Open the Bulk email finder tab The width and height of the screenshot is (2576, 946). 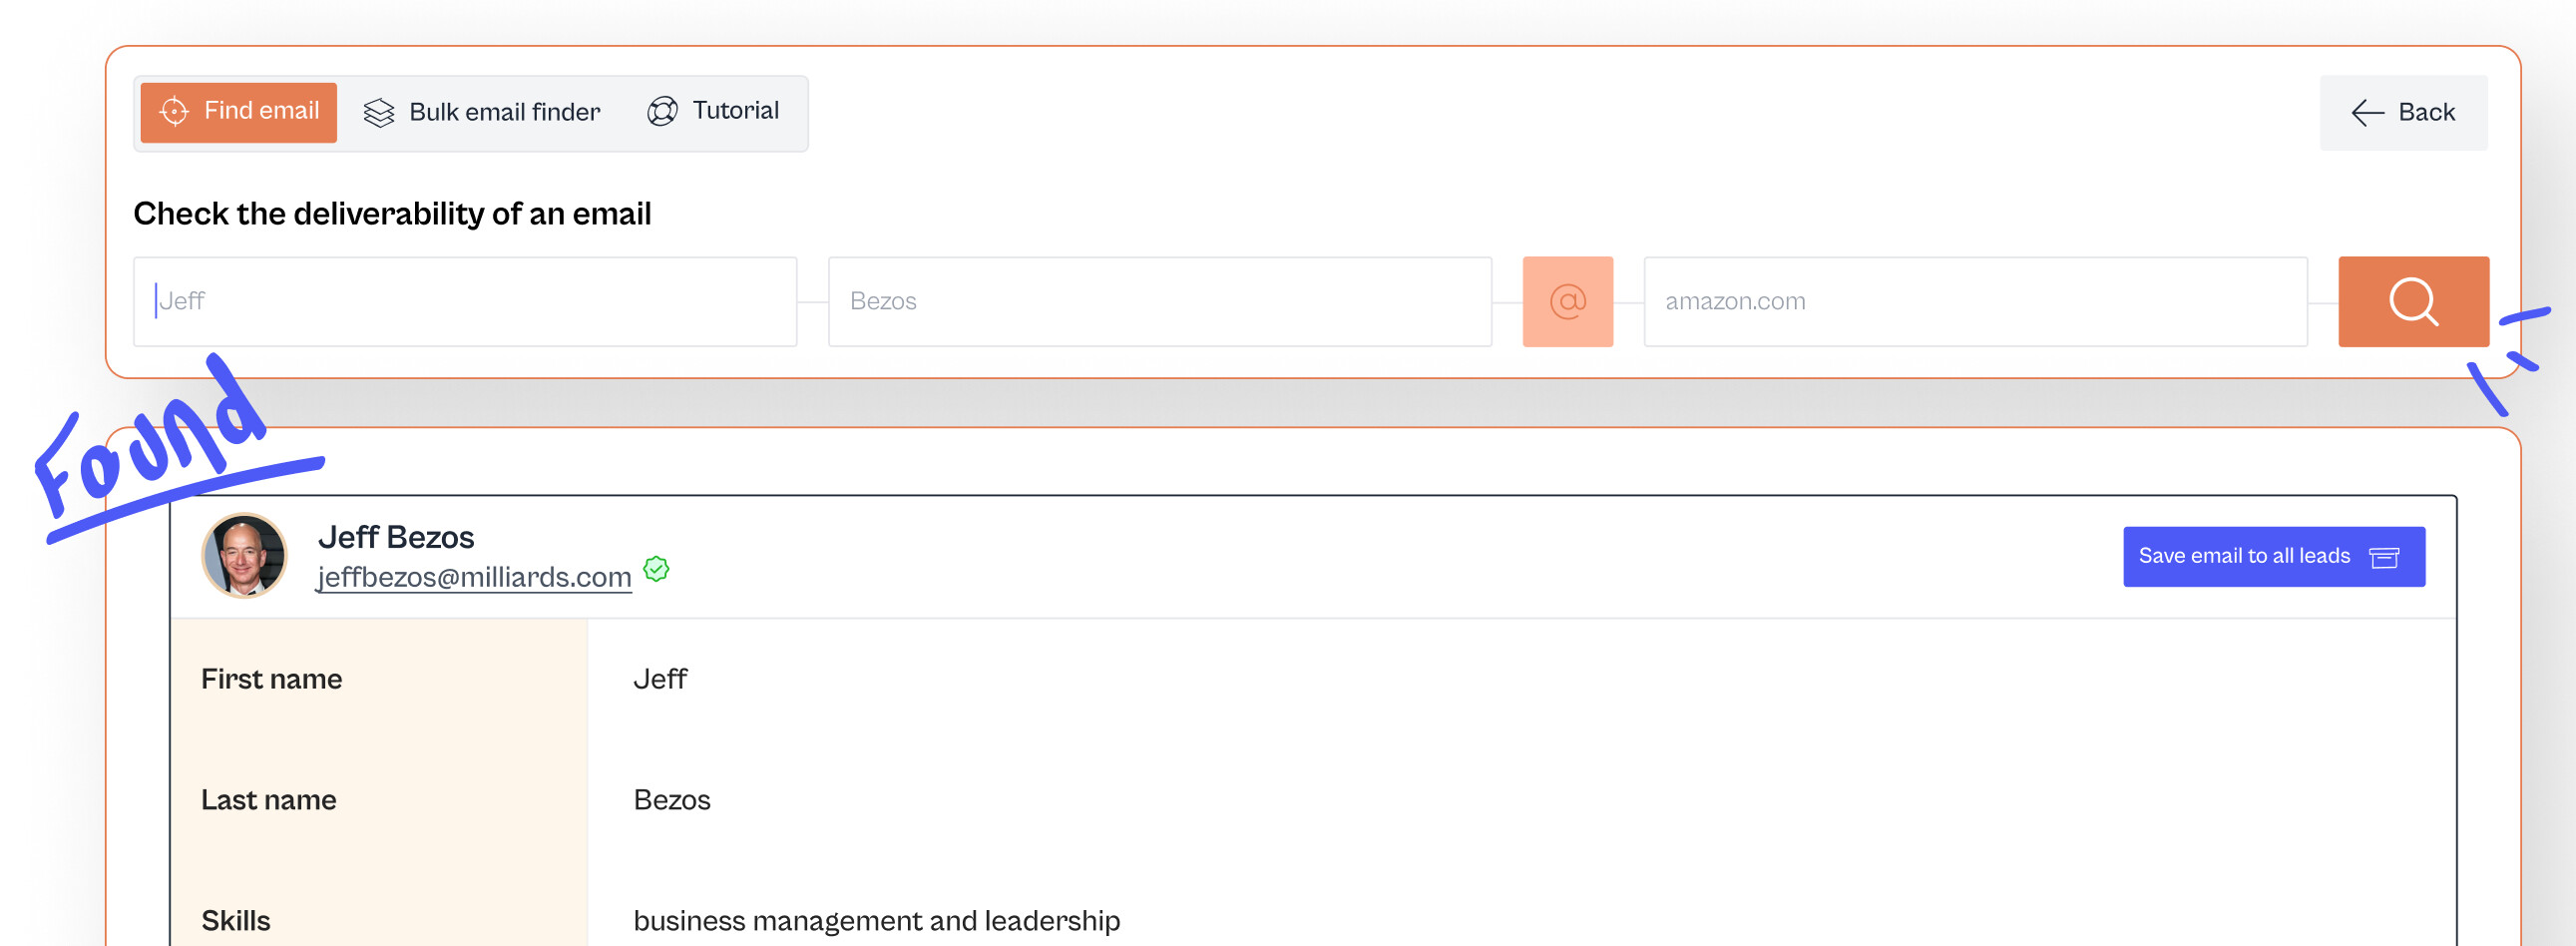point(483,113)
